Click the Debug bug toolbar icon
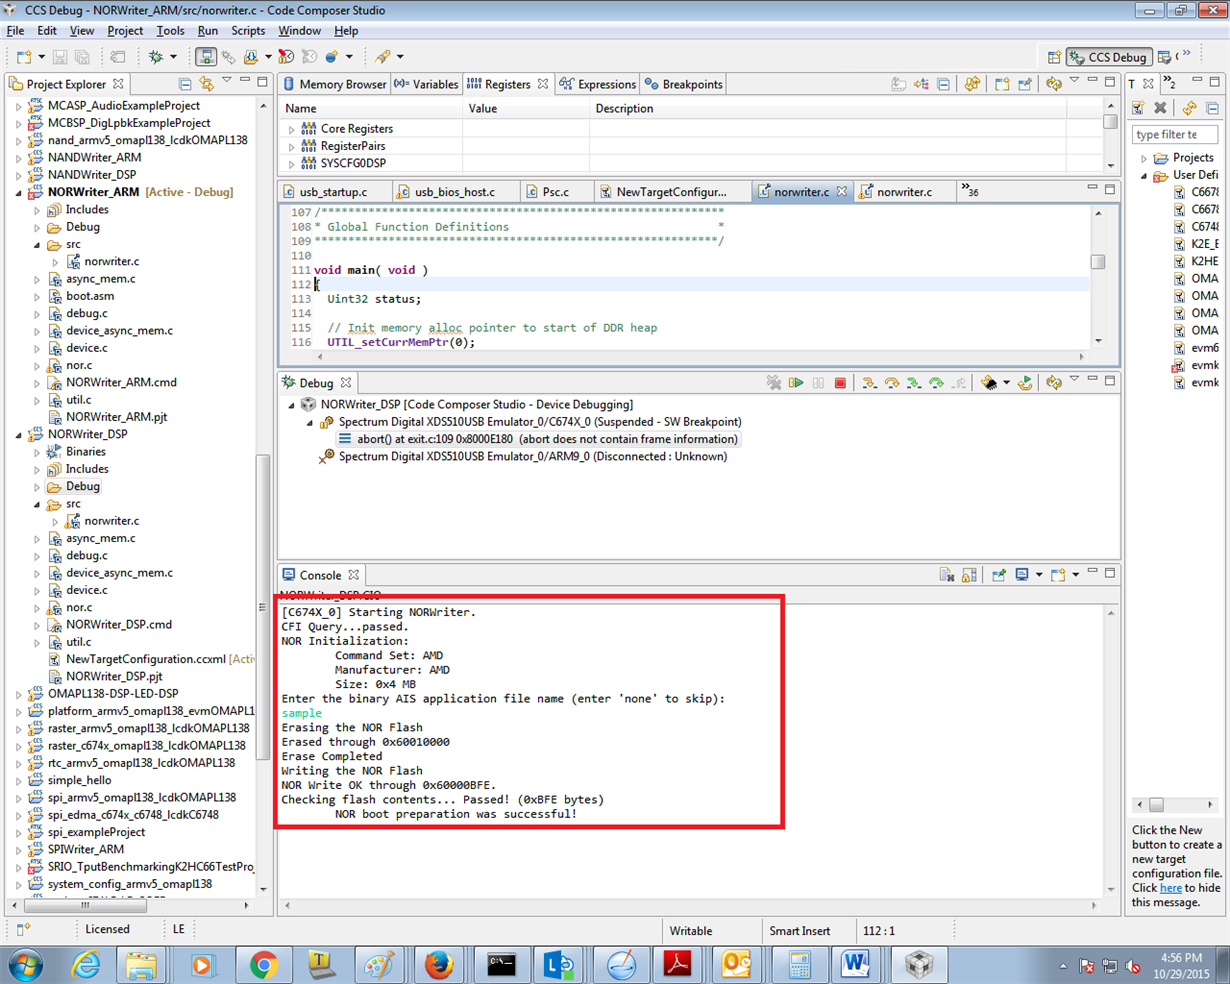 (x=156, y=57)
